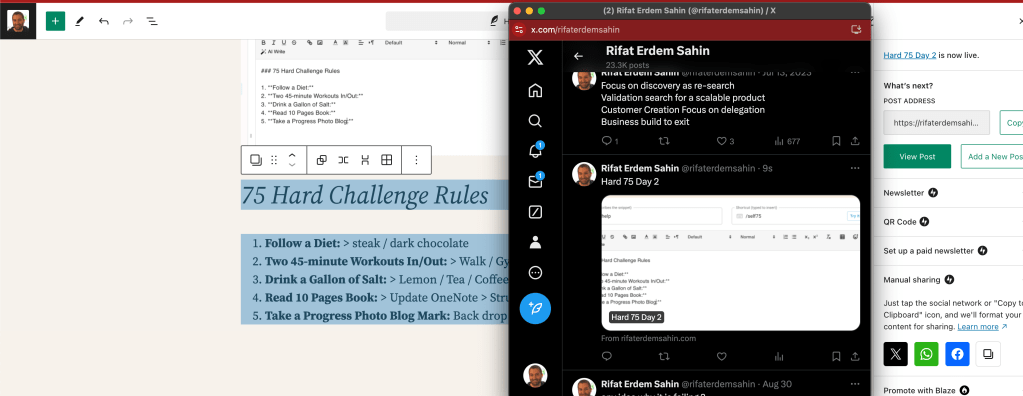View analytics of 'Hard 75 Day 2' post
Image resolution: width=1023 pixels, height=396 pixels.
778,356
